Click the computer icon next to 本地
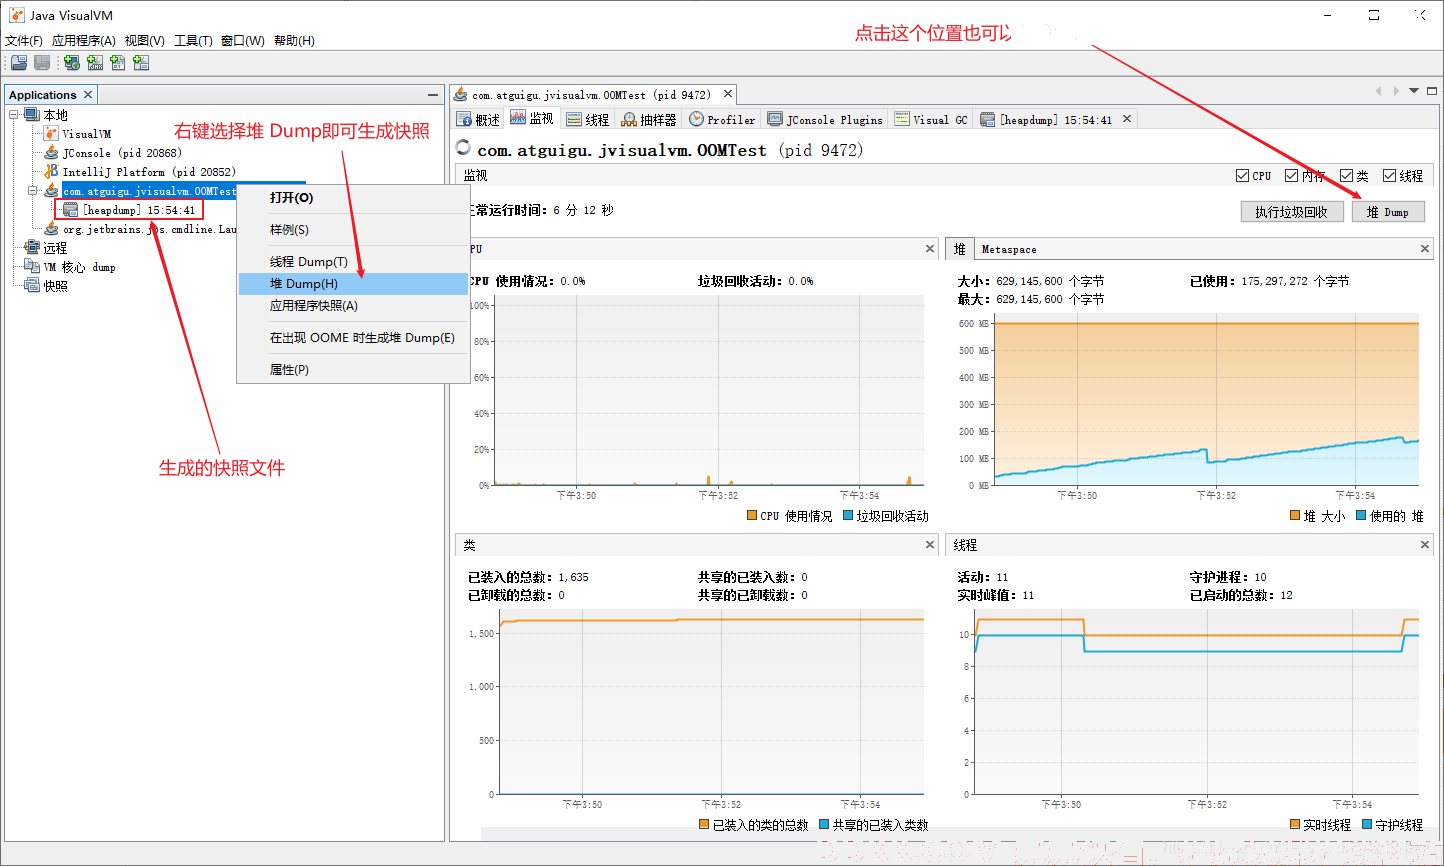This screenshot has width=1444, height=866. coord(32,115)
